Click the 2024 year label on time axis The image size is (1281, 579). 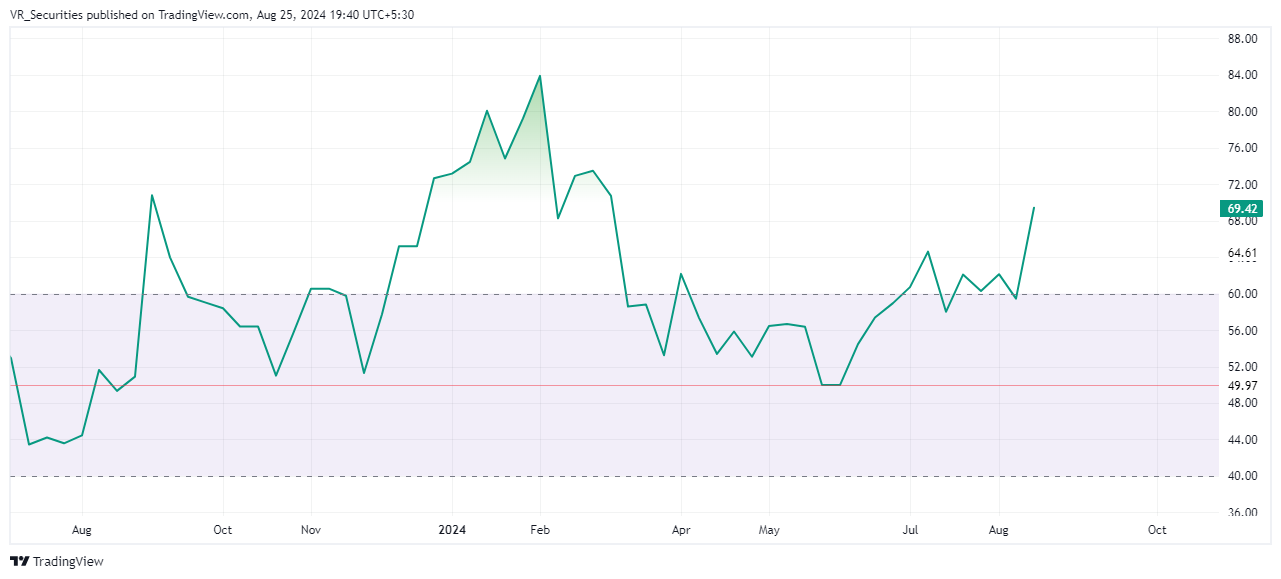(452, 530)
